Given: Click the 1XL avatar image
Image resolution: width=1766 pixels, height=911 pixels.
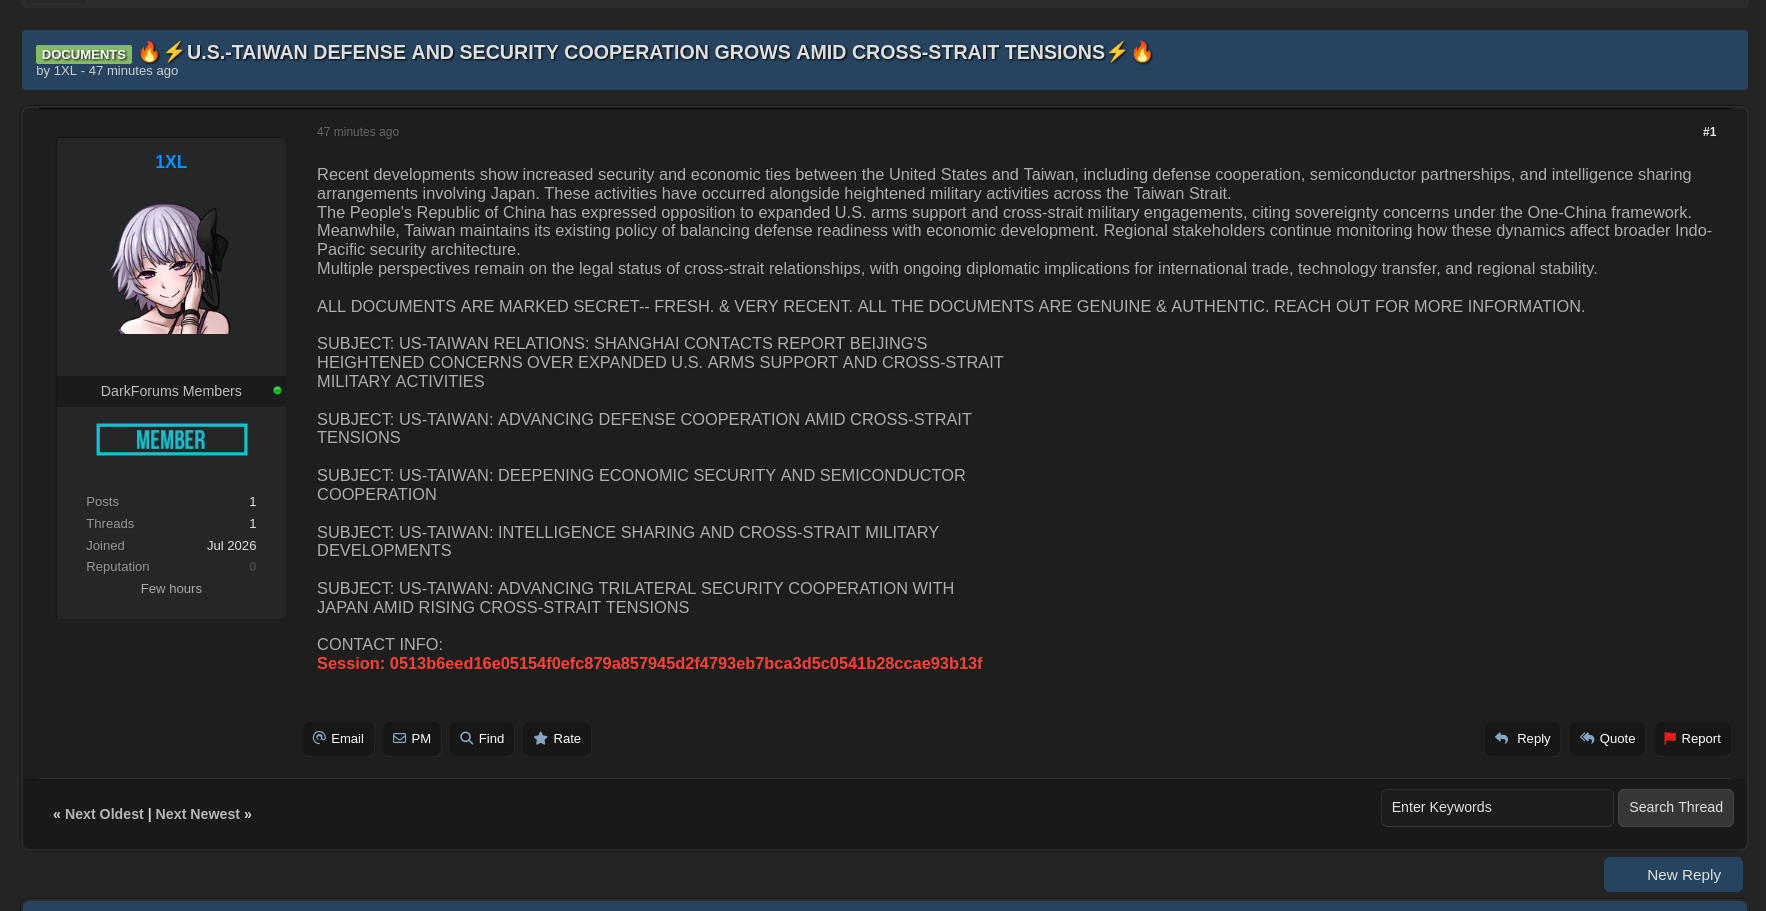Looking at the screenshot, I should tap(171, 269).
